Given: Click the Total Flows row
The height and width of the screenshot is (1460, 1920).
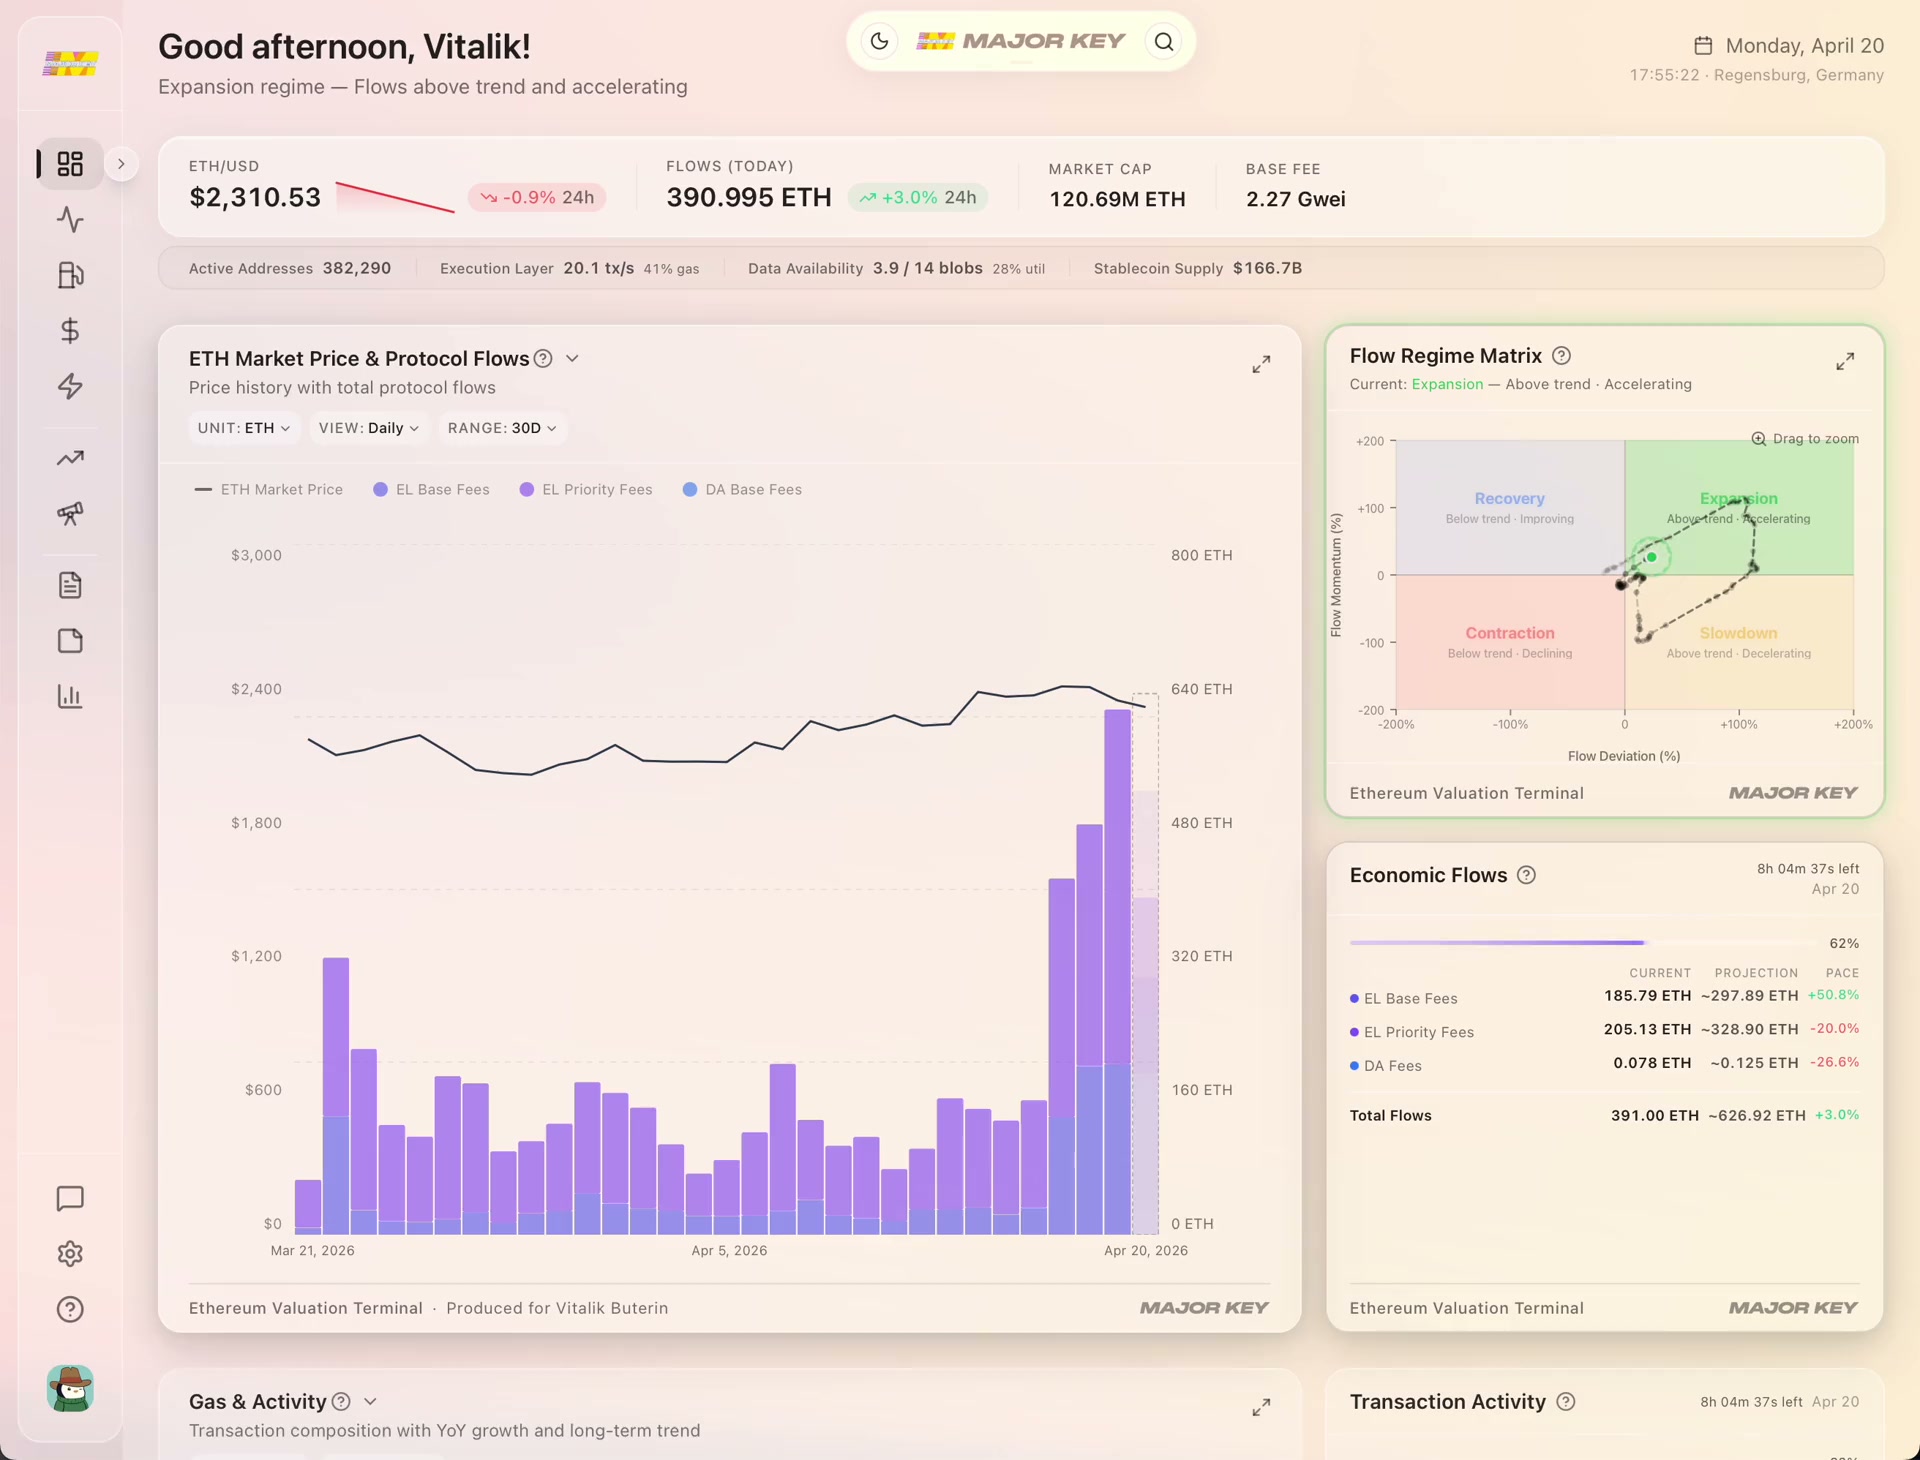Looking at the screenshot, I should pos(1604,1115).
